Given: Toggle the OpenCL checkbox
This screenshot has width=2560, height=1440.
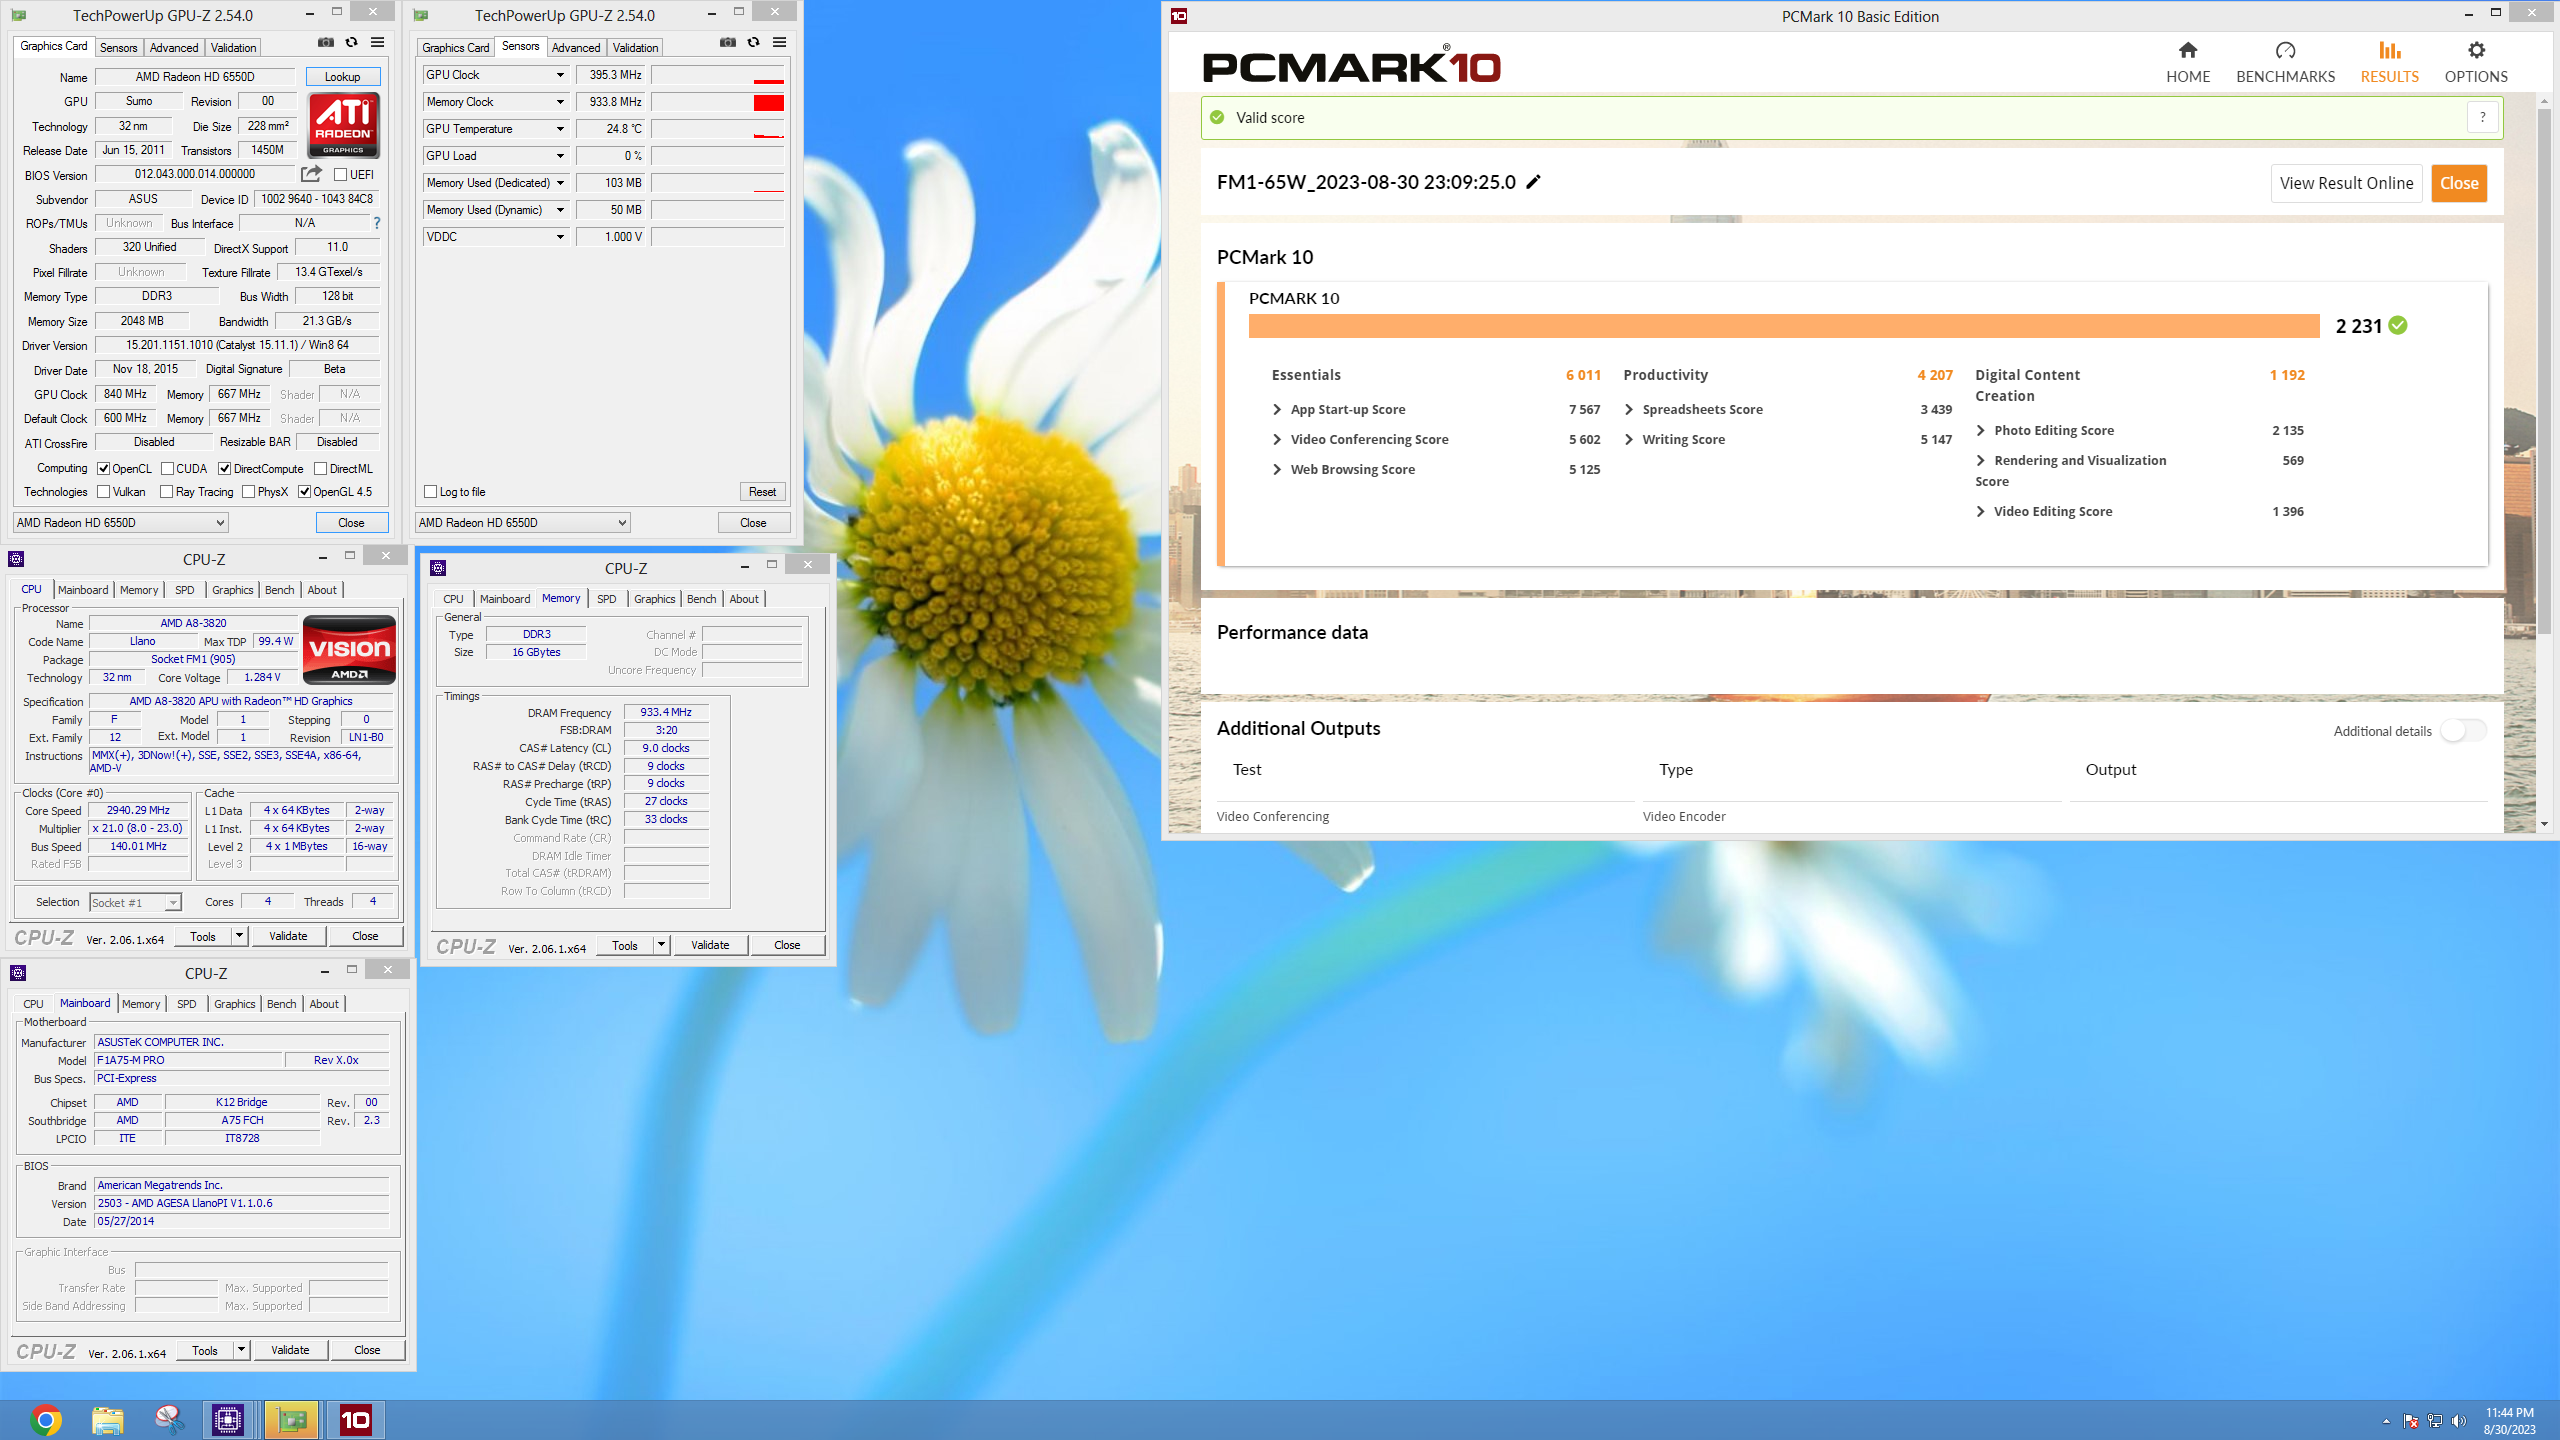Looking at the screenshot, I should (103, 468).
